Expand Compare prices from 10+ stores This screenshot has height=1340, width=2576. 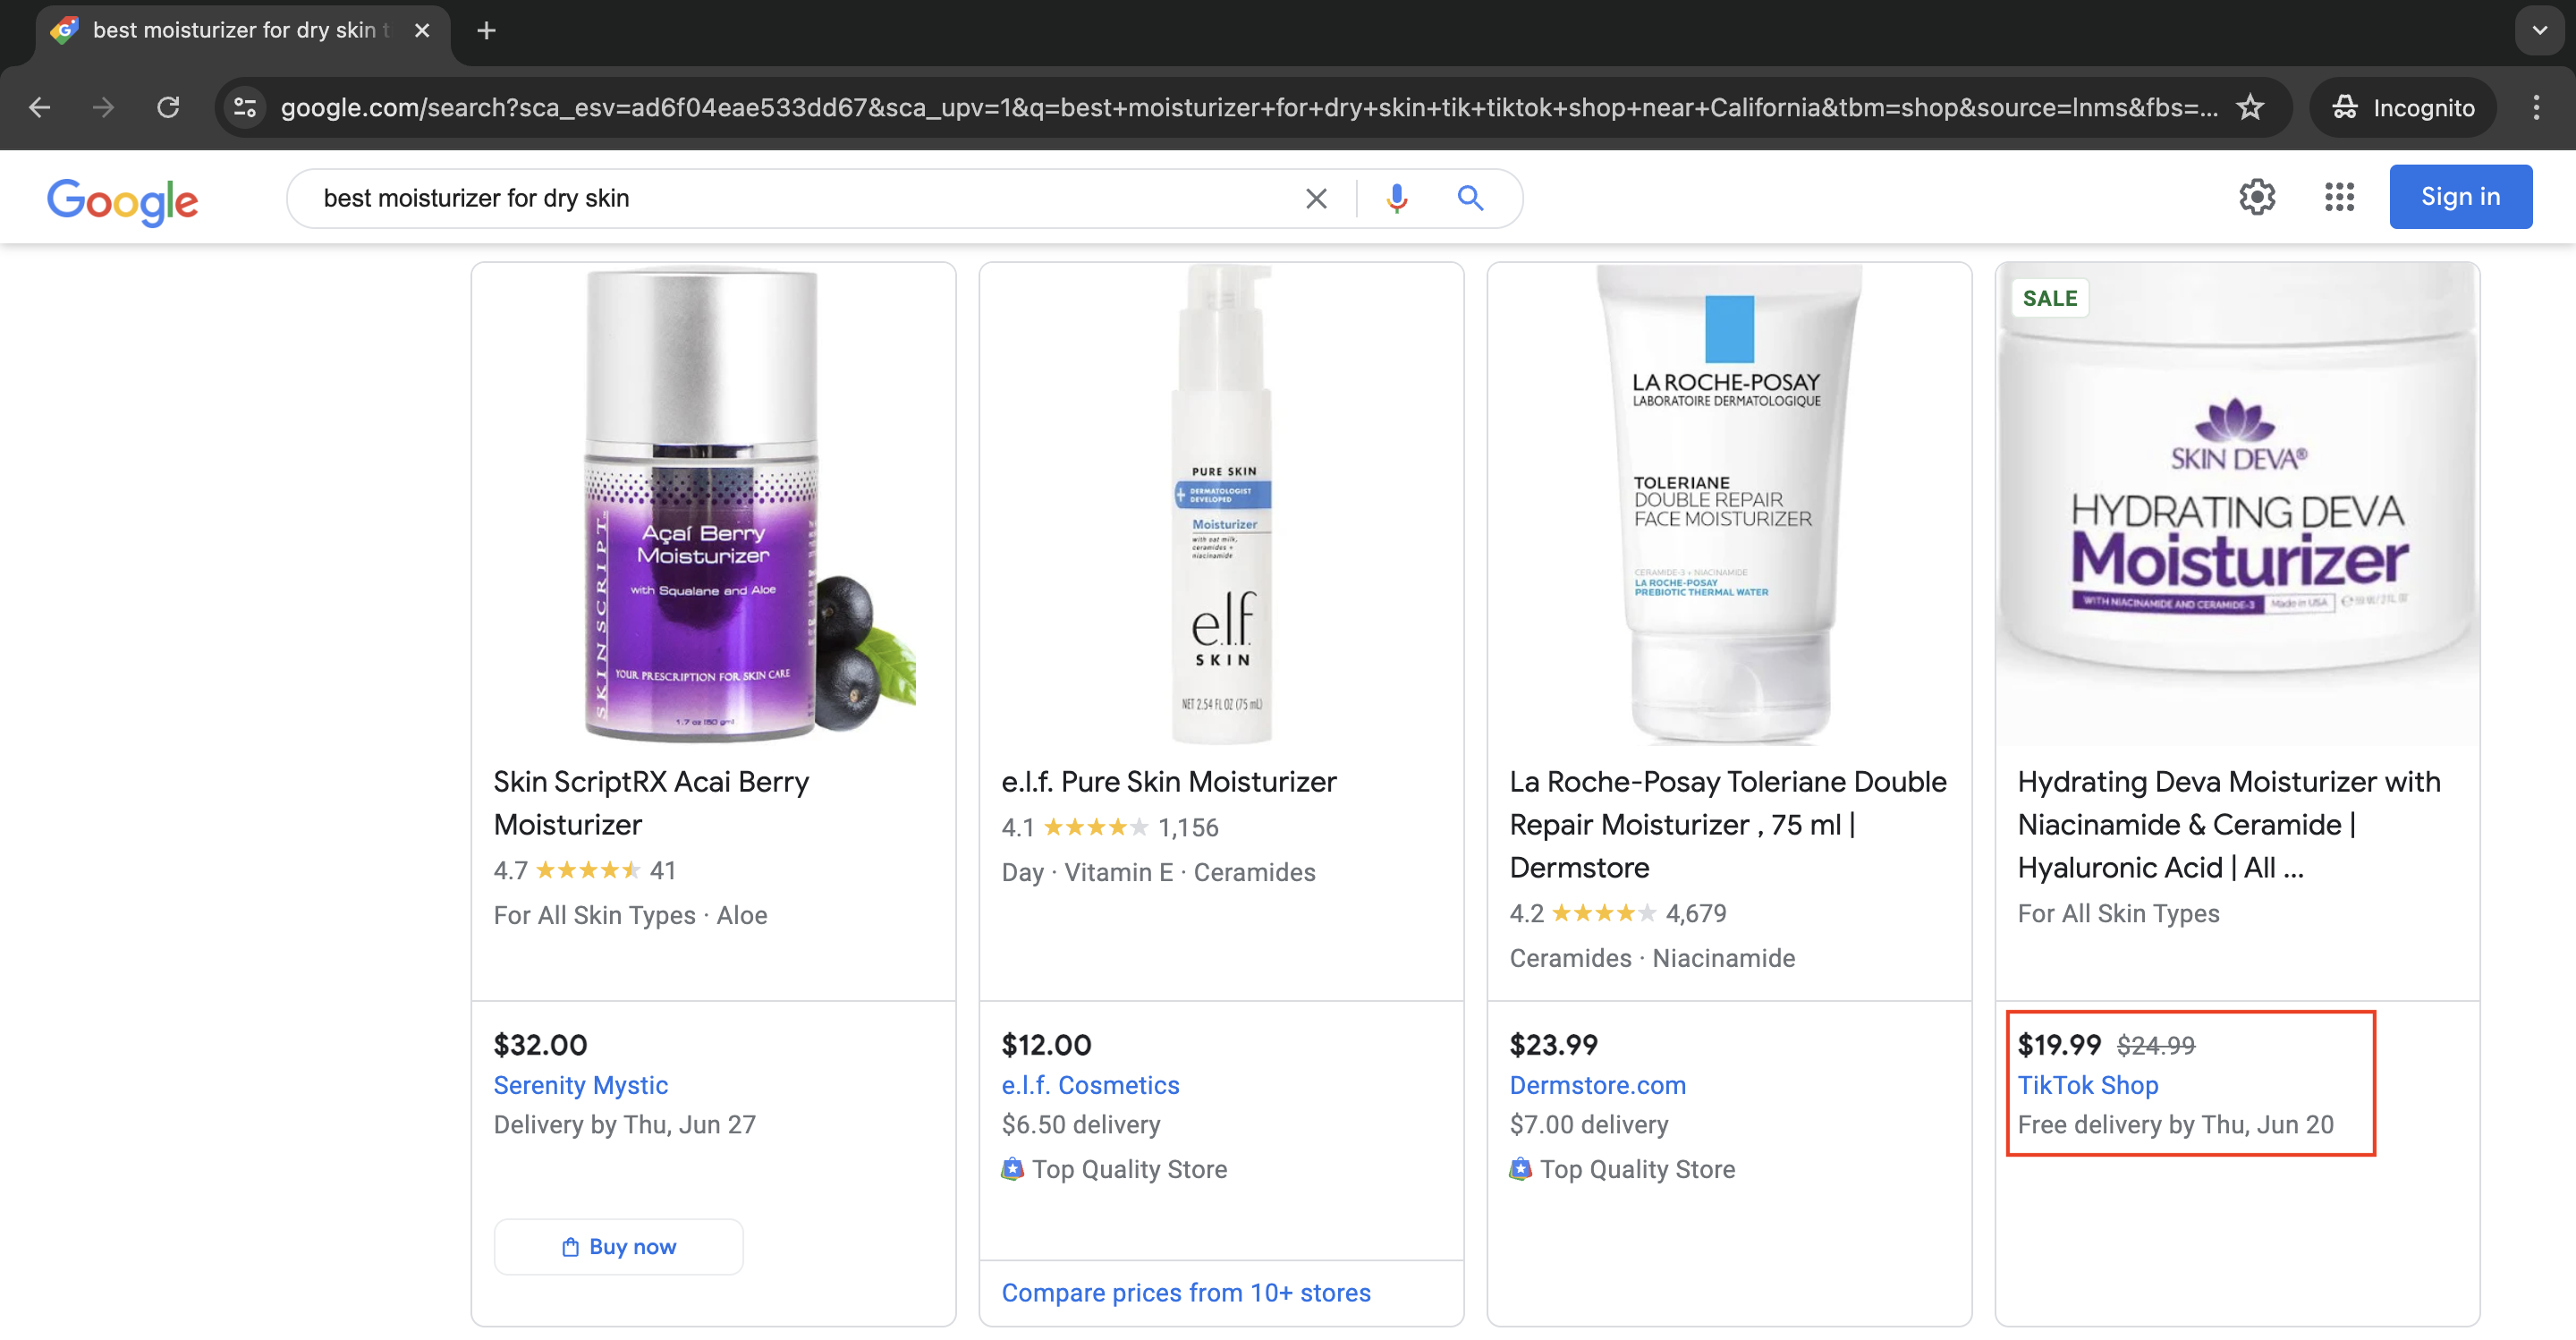click(1188, 1293)
